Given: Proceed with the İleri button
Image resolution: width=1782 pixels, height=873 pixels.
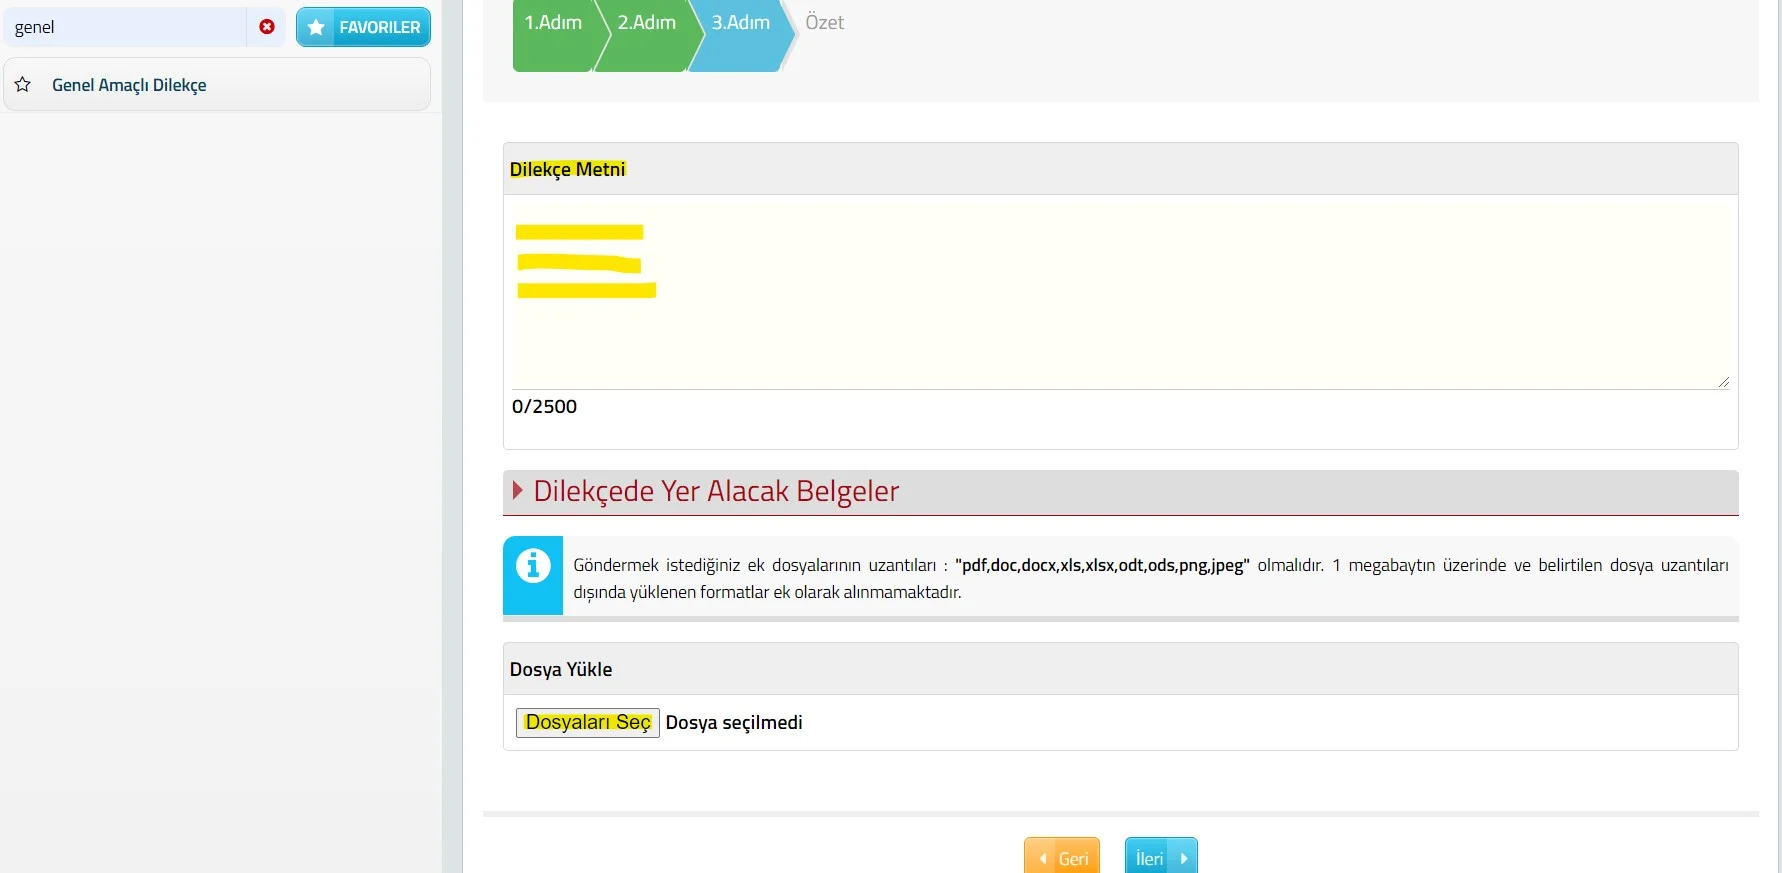Looking at the screenshot, I should pyautogui.click(x=1161, y=857).
